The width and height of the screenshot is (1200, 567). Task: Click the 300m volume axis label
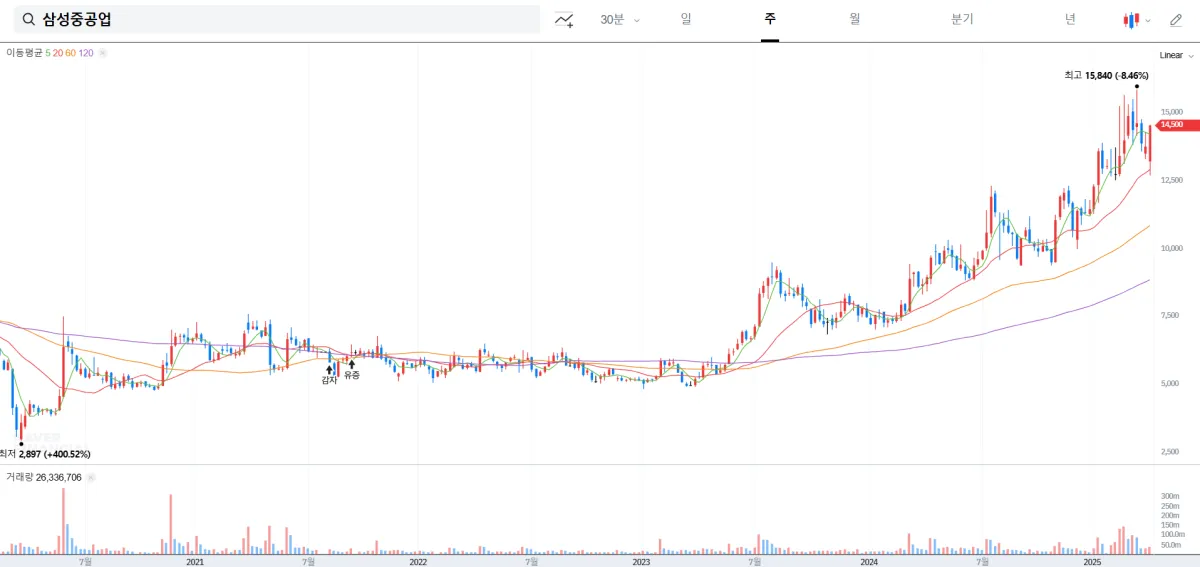1171,496
